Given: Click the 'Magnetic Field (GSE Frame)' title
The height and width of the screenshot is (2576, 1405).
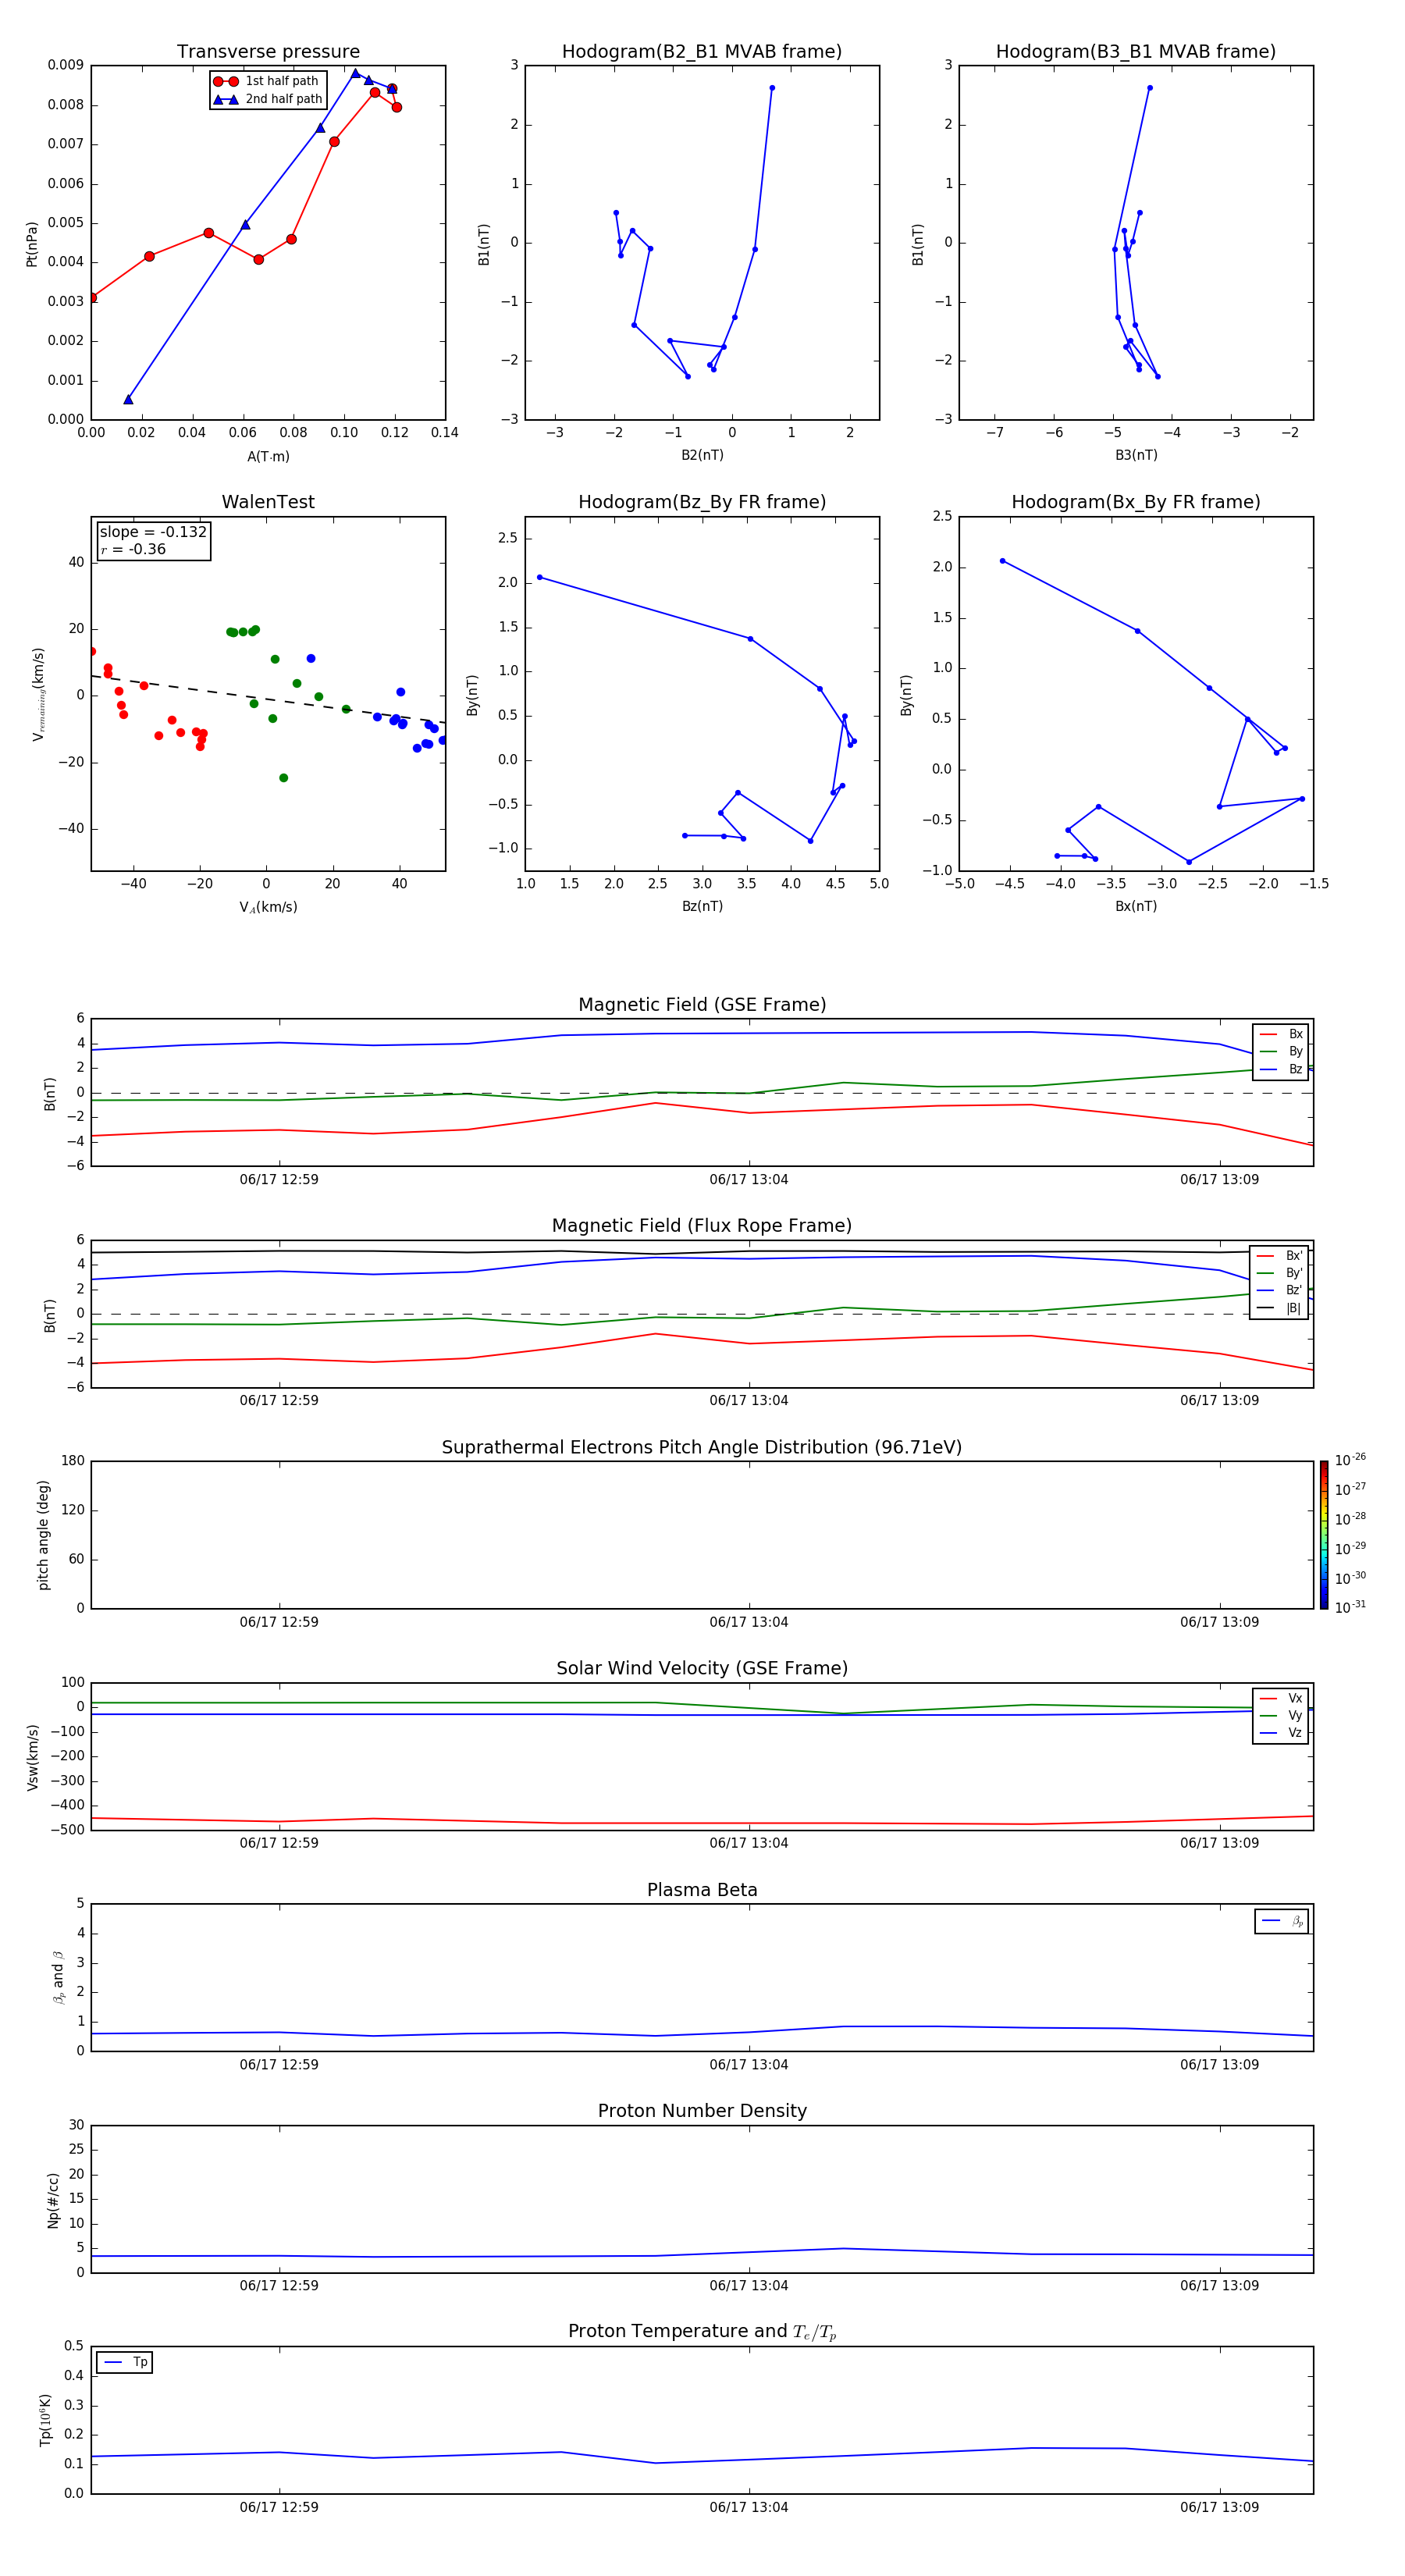Looking at the screenshot, I should pos(702,1005).
